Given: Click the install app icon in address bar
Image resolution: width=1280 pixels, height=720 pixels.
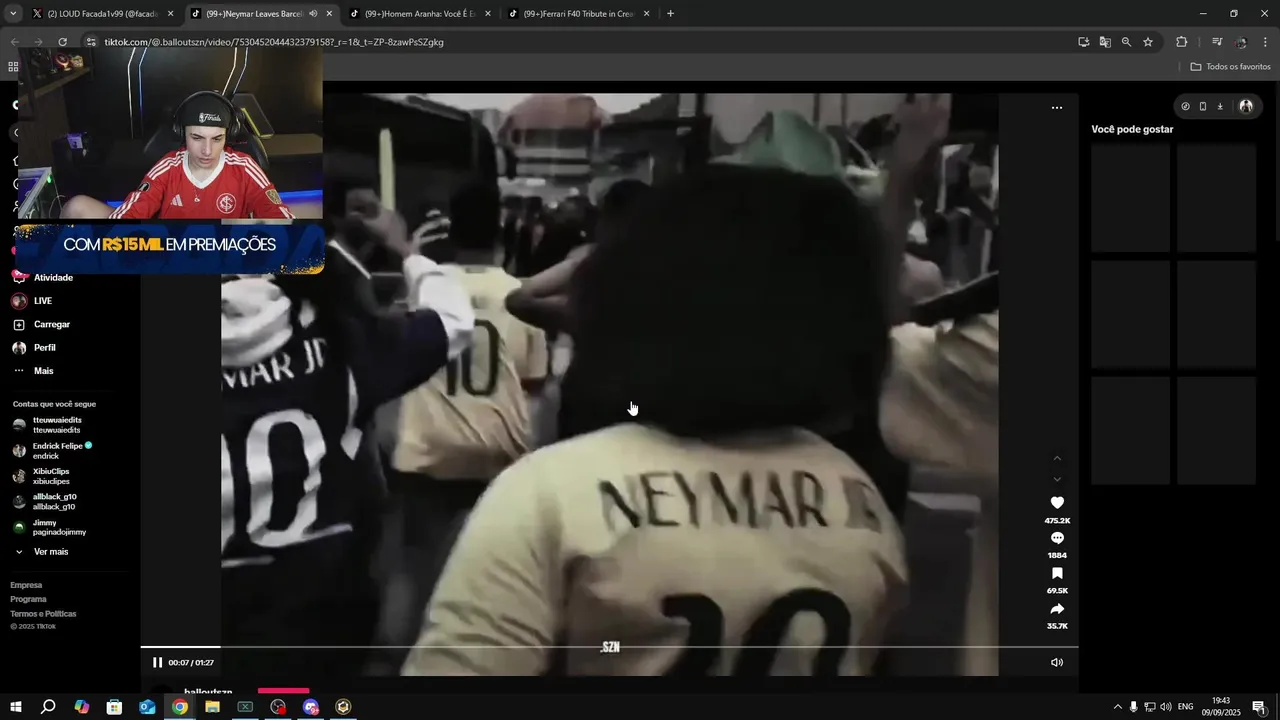Looking at the screenshot, I should click(1084, 42).
